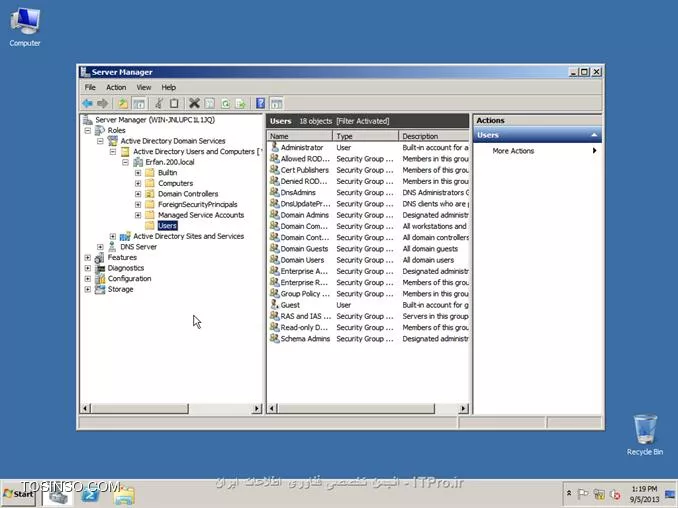Click the Export List icon in the toolbar

click(x=240, y=103)
